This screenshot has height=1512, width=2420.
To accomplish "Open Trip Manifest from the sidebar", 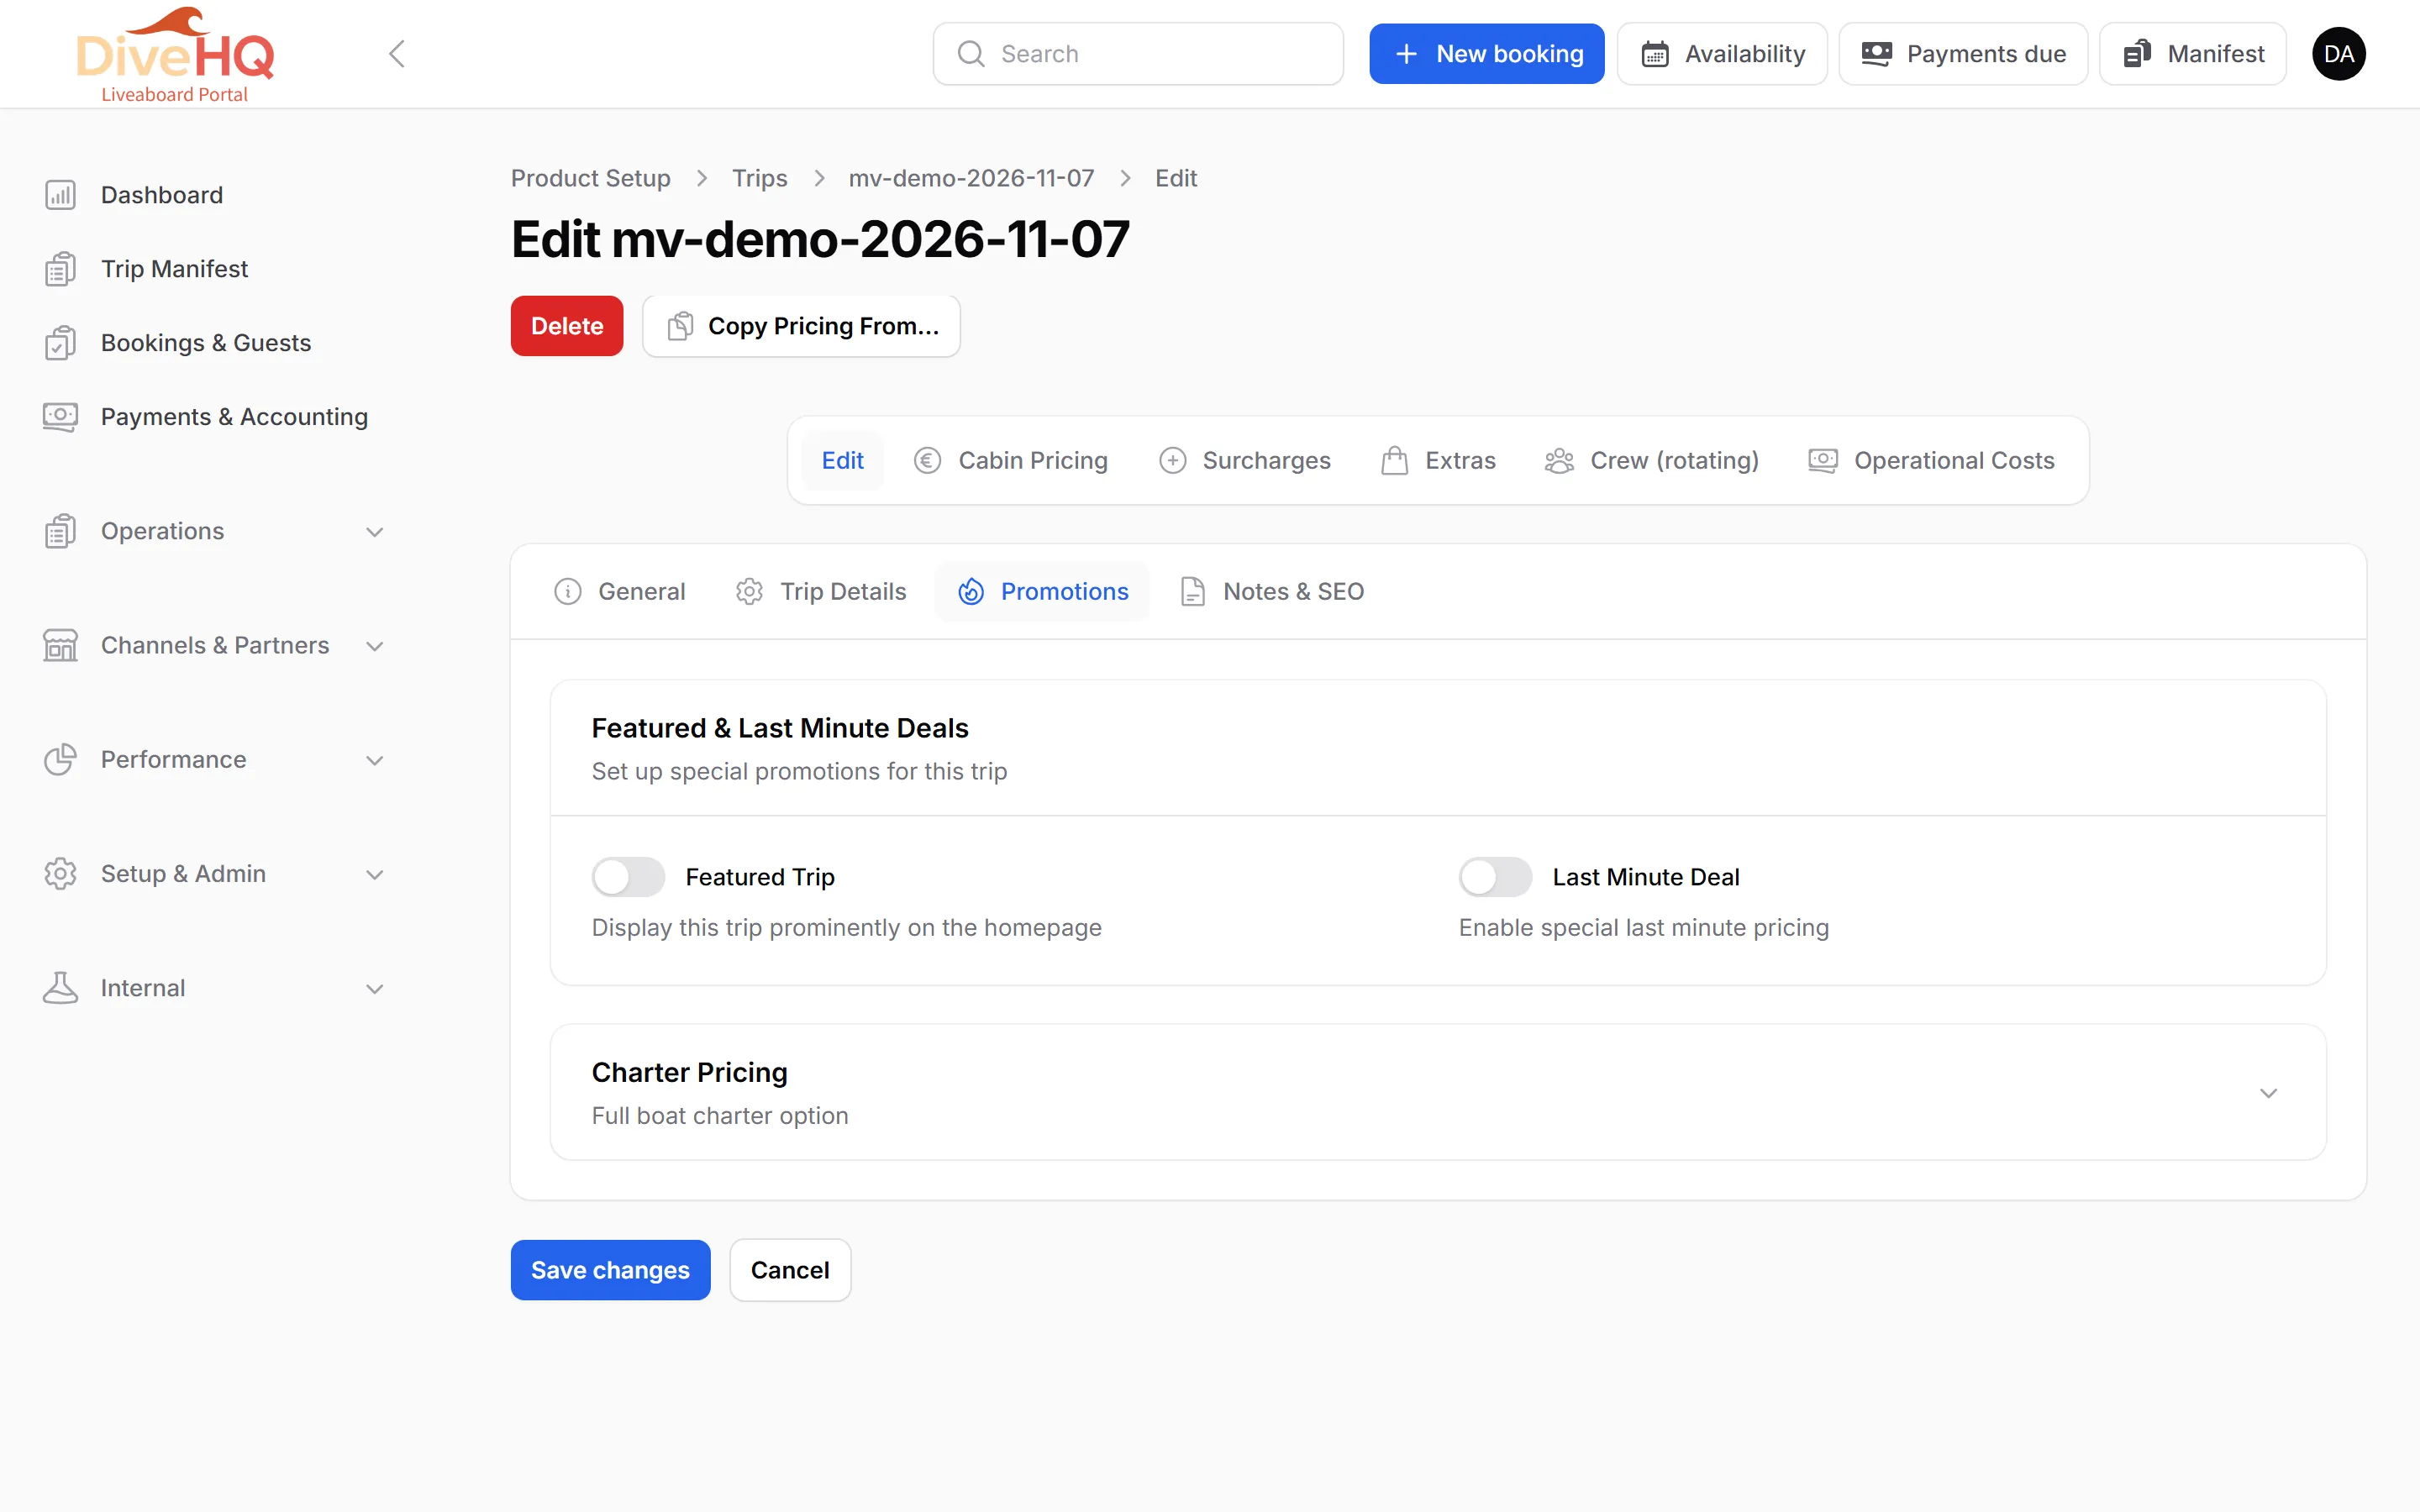I will coord(173,269).
